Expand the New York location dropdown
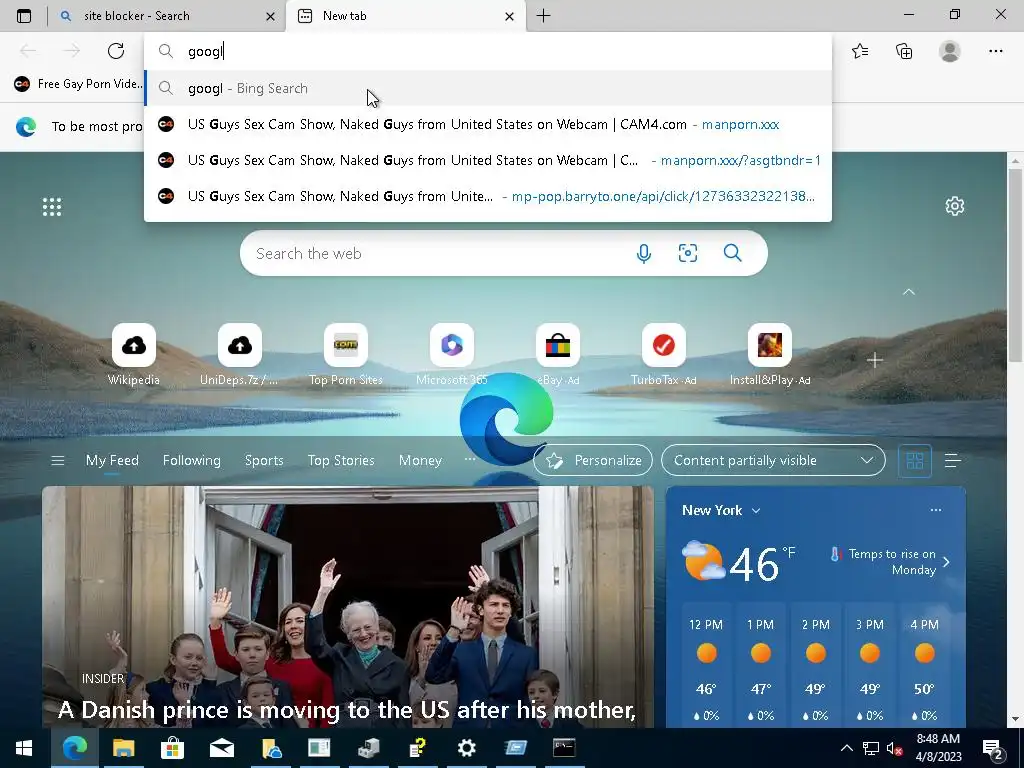Image resolution: width=1024 pixels, height=768 pixels. pyautogui.click(x=721, y=511)
